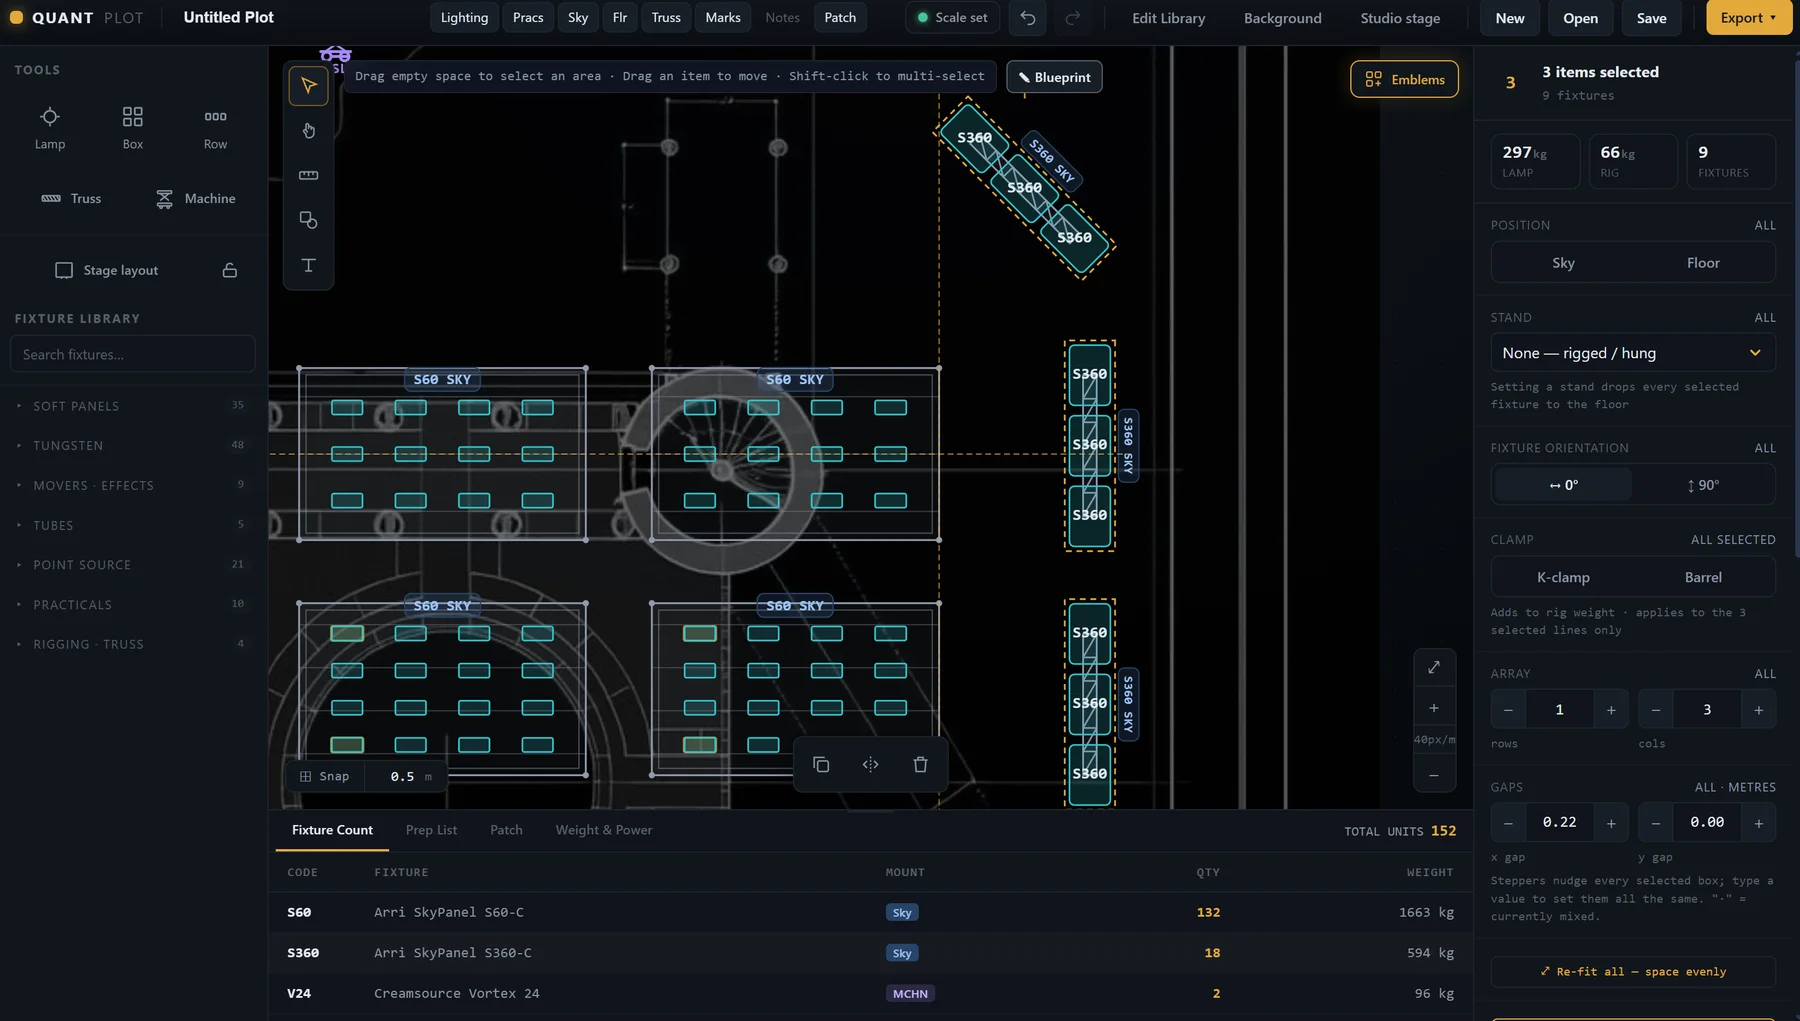Viewport: 1800px width, 1021px height.
Task: Expand the Practicals category
Action: [x=133, y=605]
